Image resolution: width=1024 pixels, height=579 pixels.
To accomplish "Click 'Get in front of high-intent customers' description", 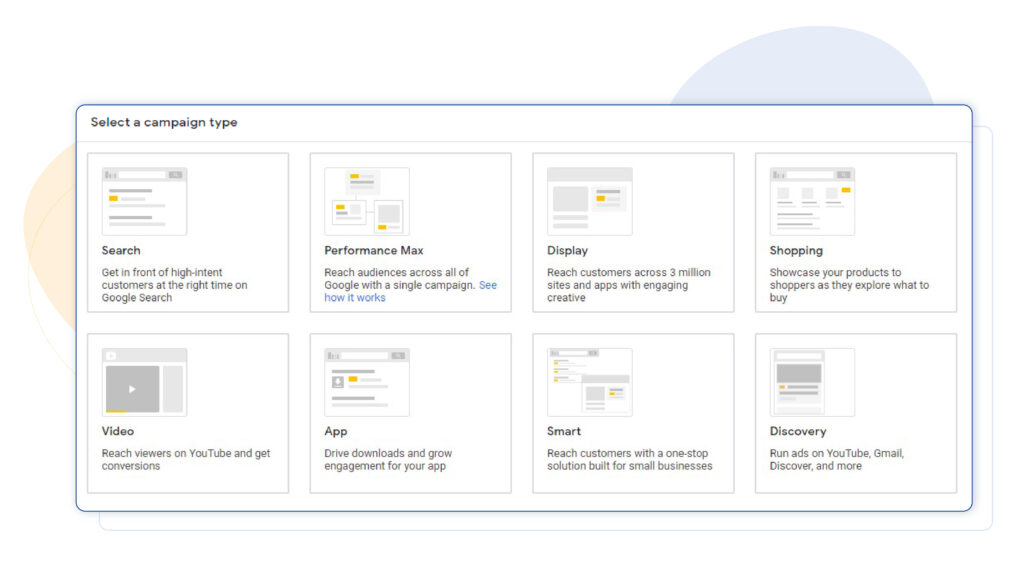I will click(x=174, y=285).
